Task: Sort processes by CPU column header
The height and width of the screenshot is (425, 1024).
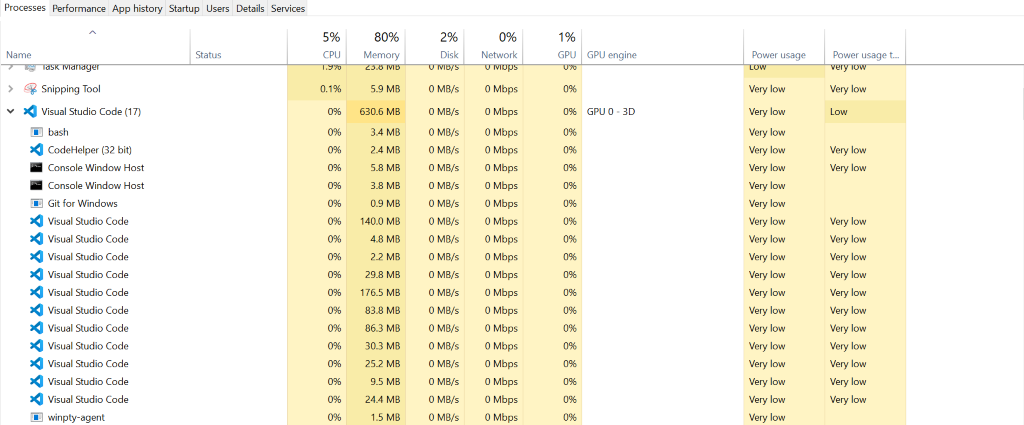Action: coord(331,55)
